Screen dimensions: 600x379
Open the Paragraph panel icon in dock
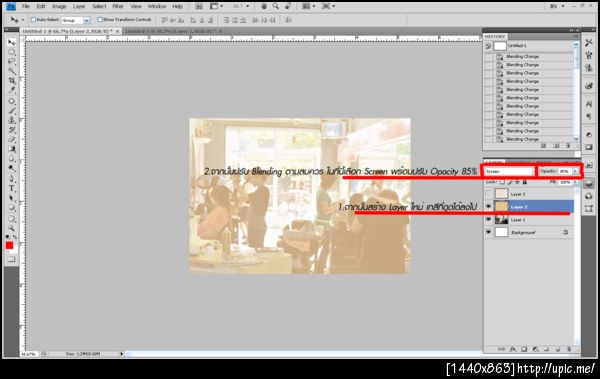coord(589,116)
